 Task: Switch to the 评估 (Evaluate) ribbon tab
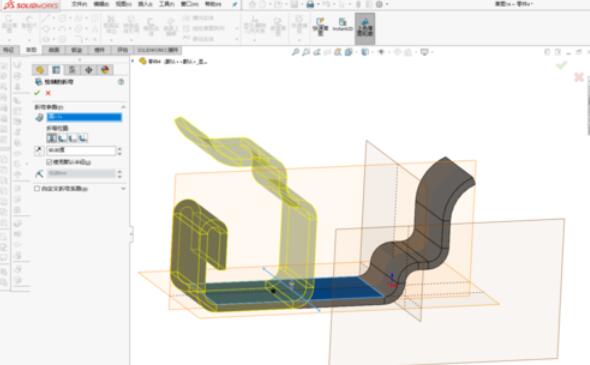pyautogui.click(x=122, y=50)
